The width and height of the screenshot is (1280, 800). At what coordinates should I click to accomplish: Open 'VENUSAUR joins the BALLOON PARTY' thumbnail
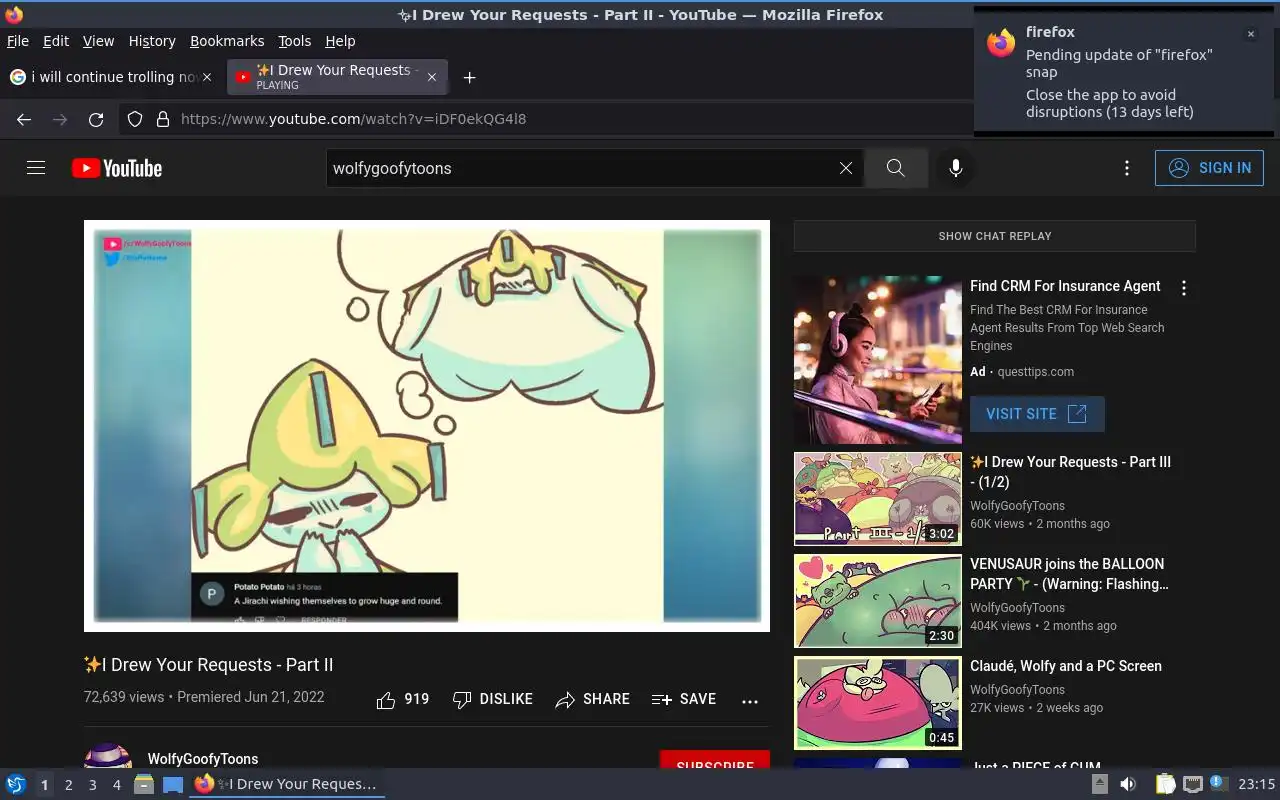[878, 601]
